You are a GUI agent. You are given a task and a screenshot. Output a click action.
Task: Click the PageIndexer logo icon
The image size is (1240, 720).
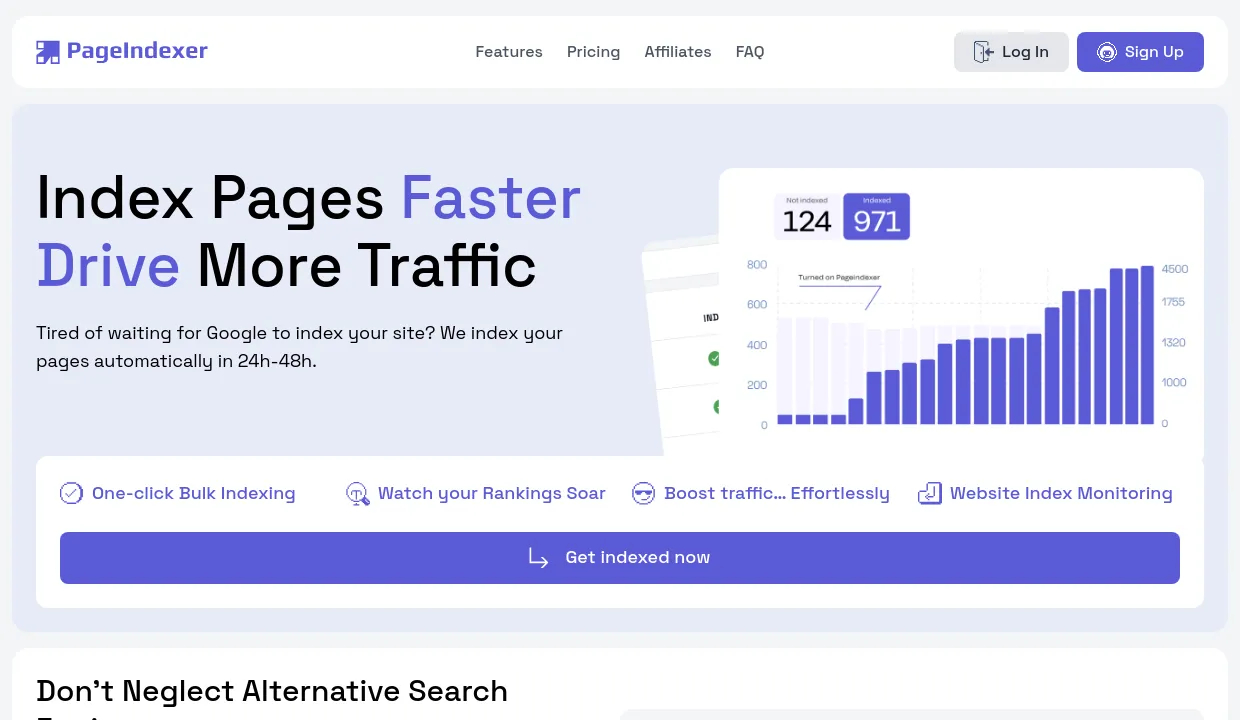[47, 51]
